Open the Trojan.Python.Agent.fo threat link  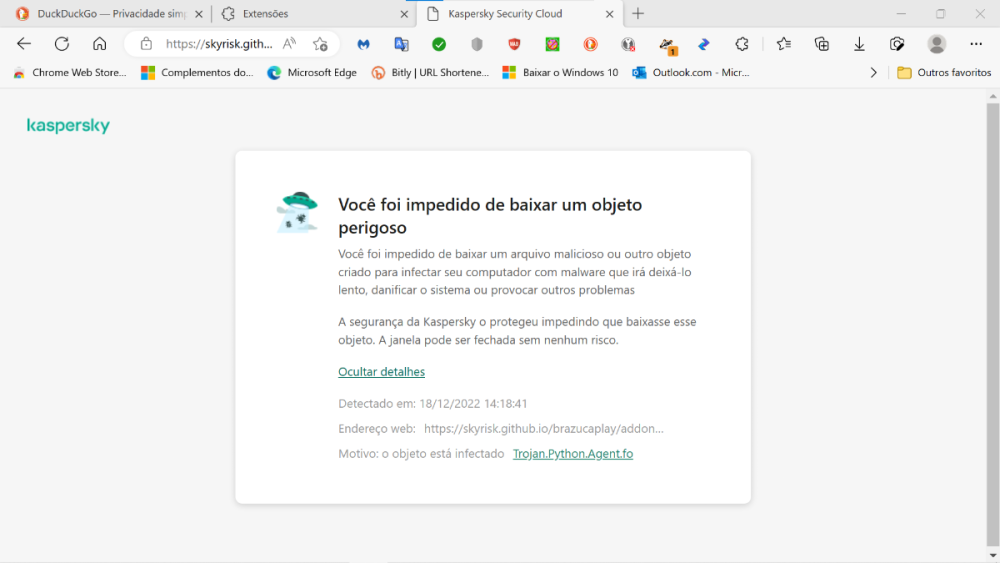pyautogui.click(x=573, y=454)
